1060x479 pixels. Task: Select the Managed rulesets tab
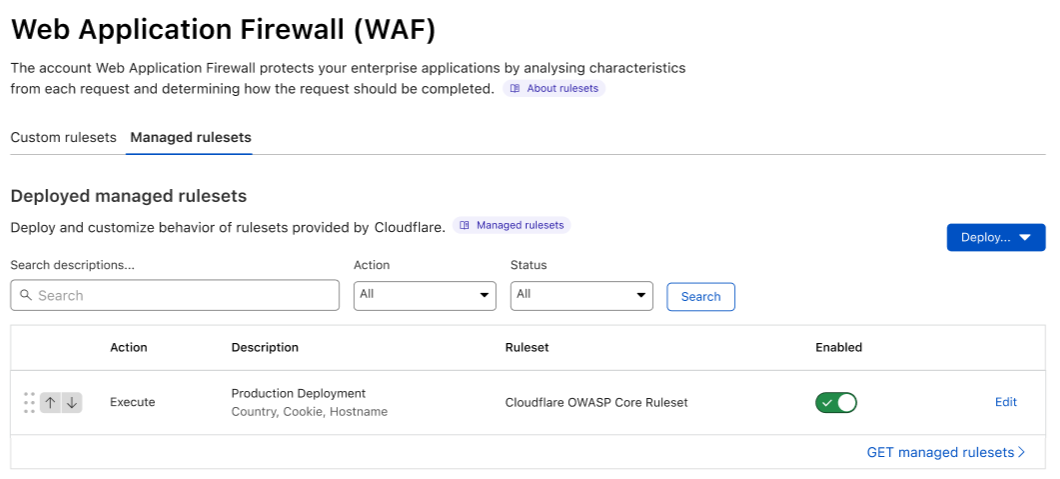click(190, 137)
